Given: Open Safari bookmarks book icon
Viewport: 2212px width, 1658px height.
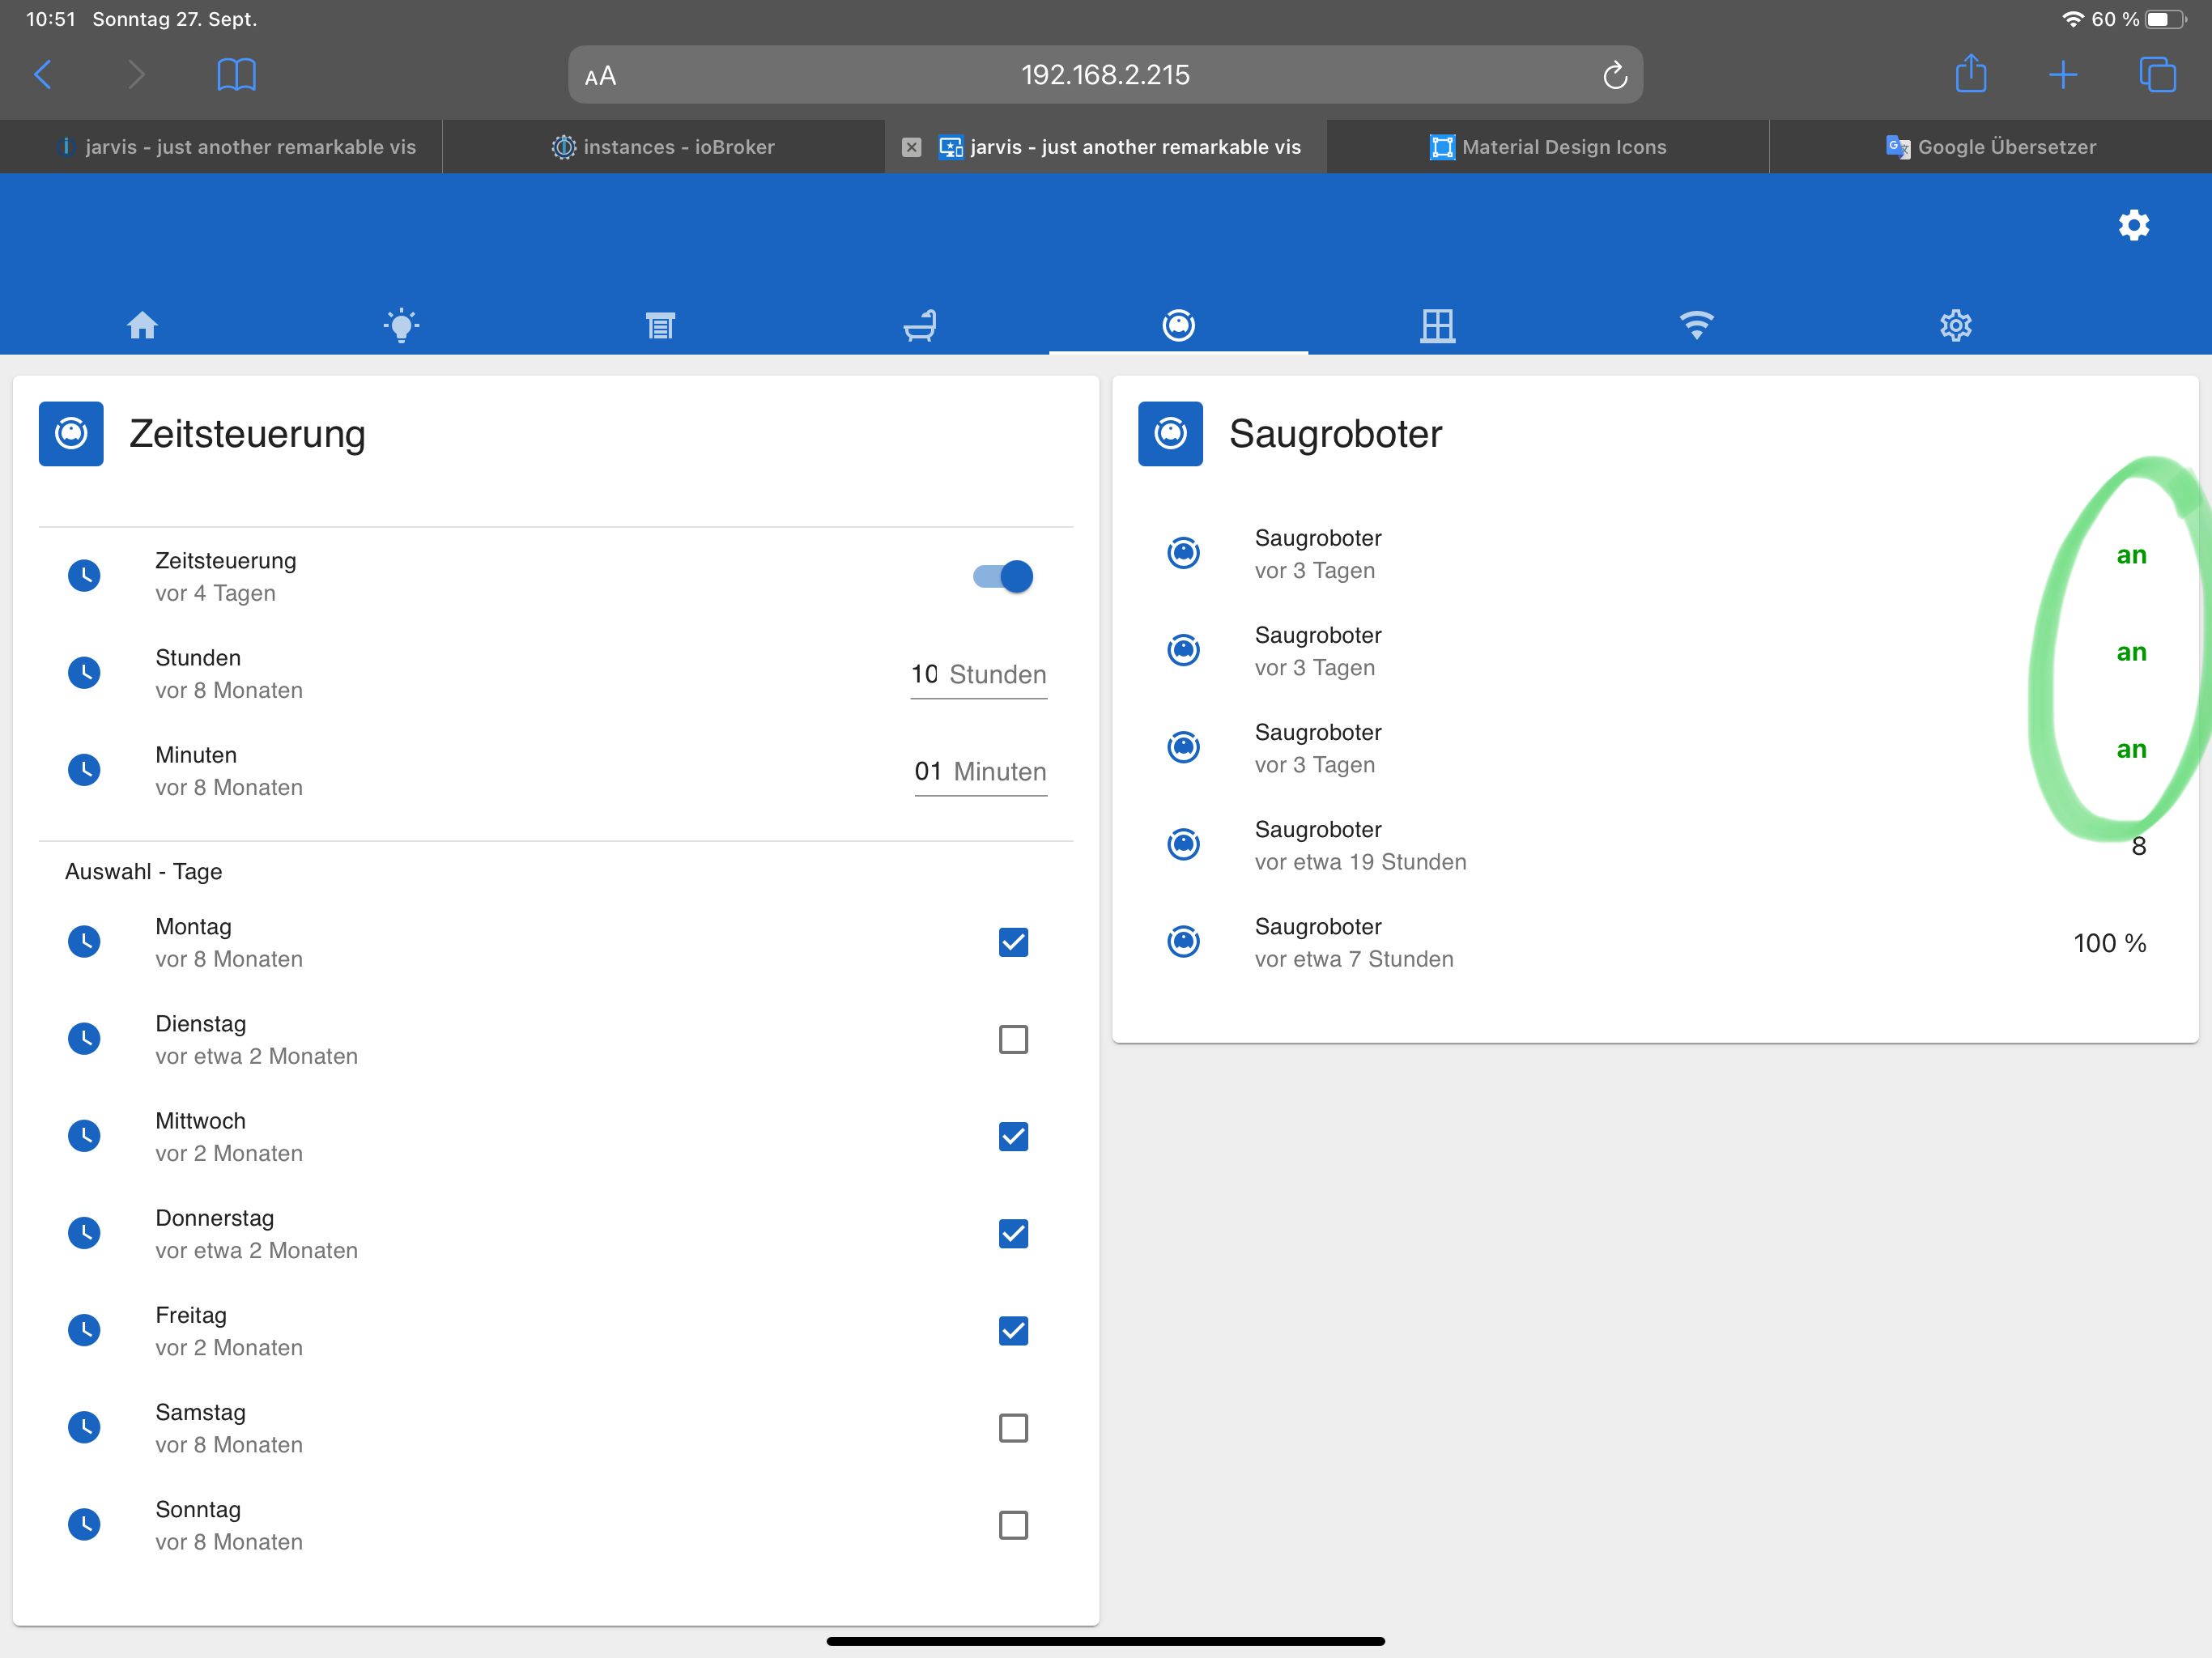Looking at the screenshot, I should [236, 75].
